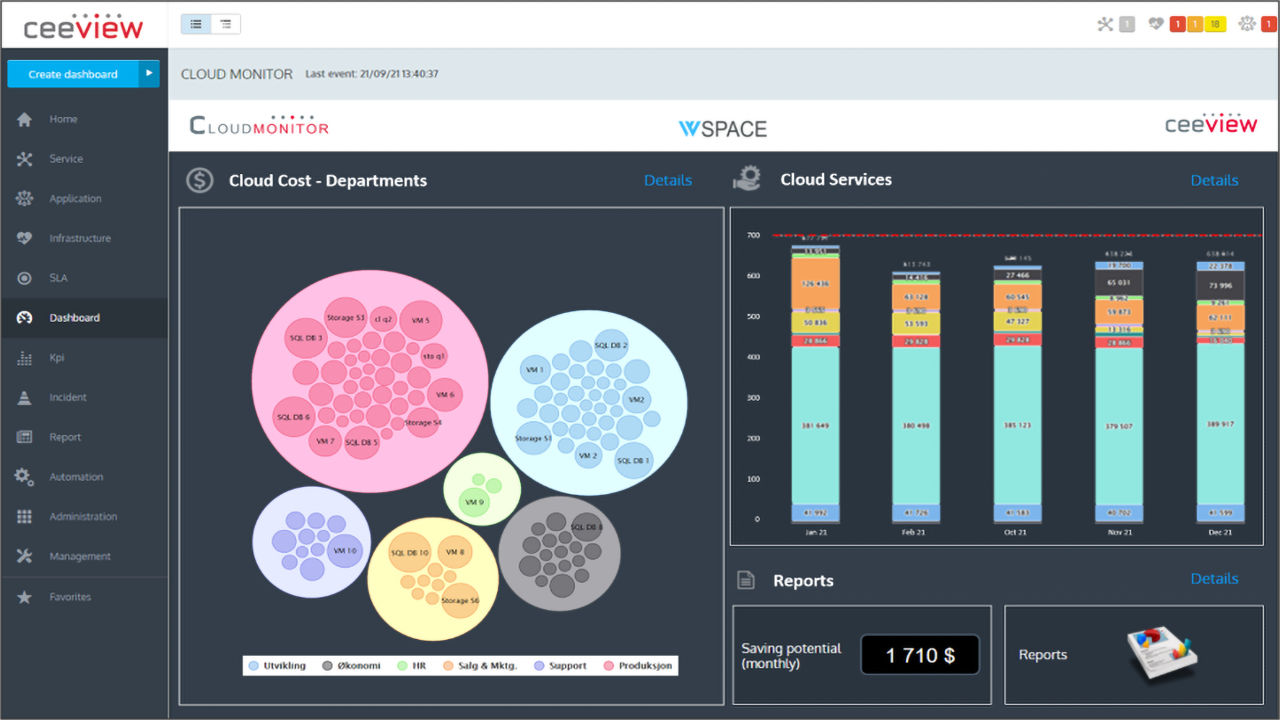
Task: Click the SQL DB 1 bubble
Action: 633,460
